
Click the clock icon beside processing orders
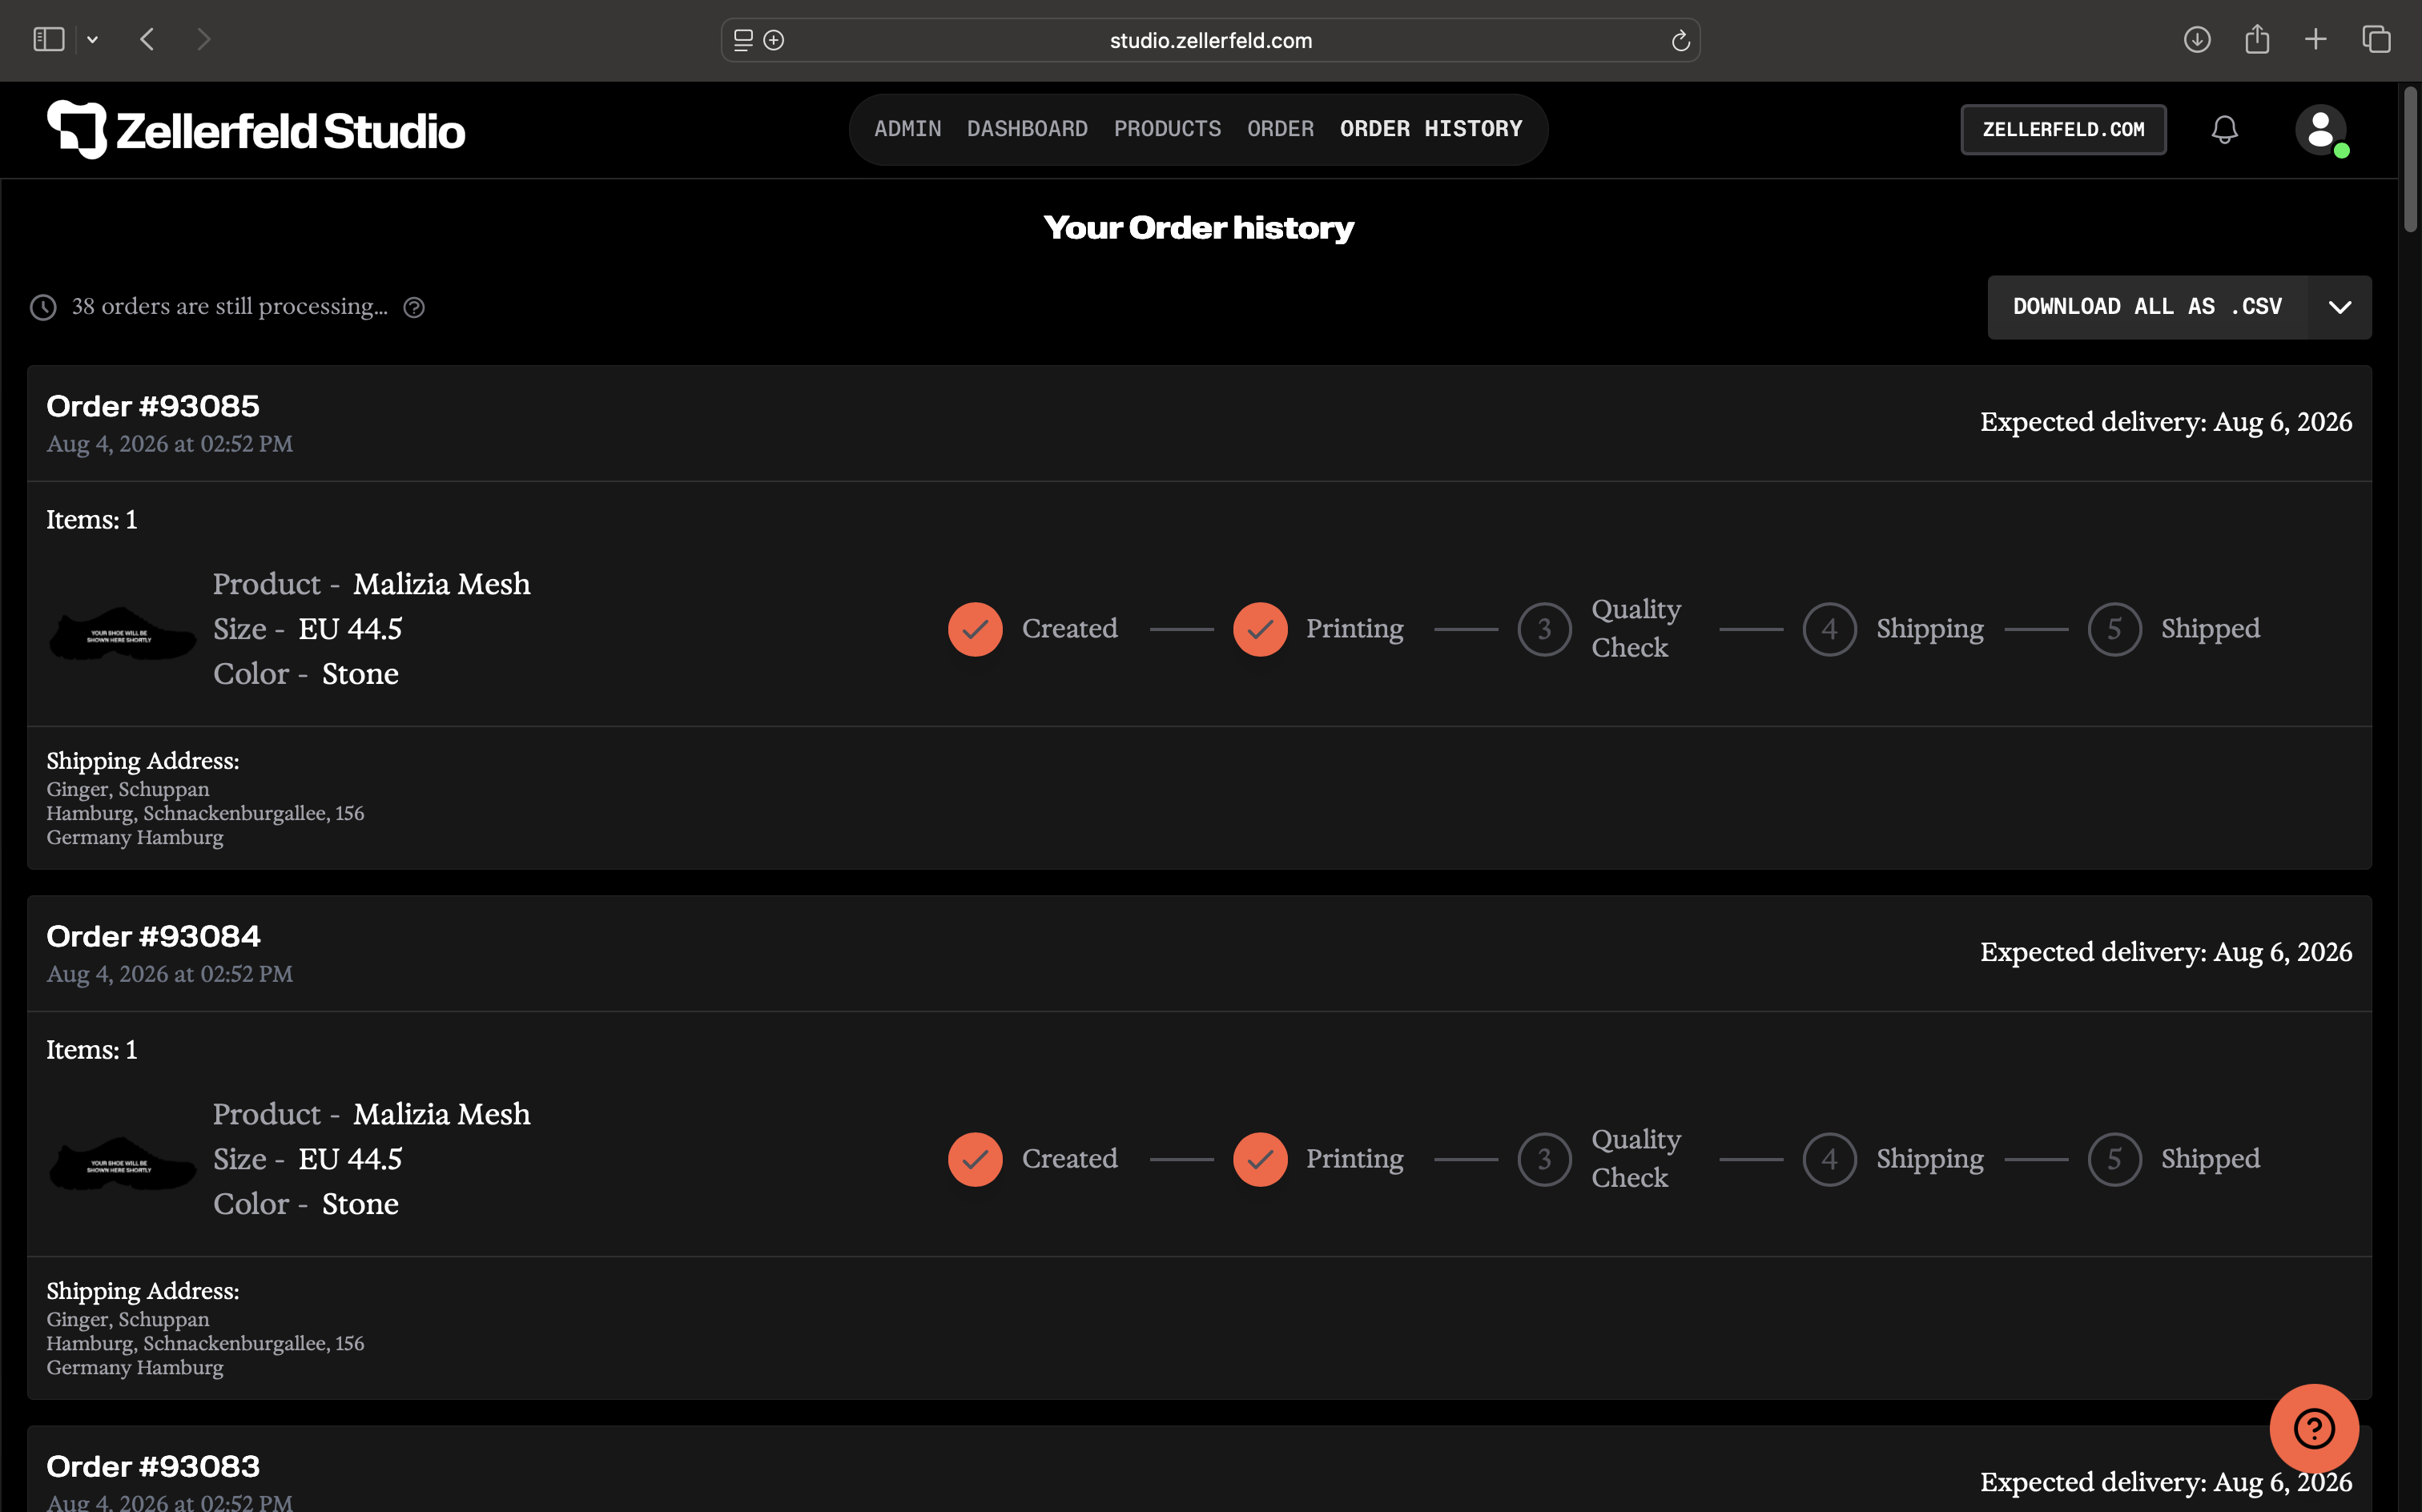(43, 307)
